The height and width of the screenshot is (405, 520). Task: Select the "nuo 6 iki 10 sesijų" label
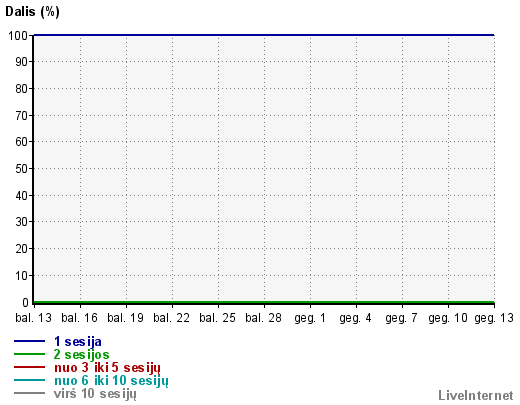(111, 381)
